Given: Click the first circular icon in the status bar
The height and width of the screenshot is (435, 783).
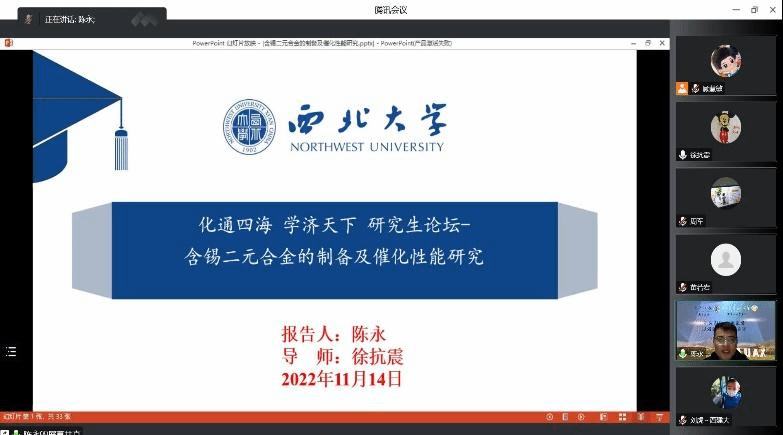Looking at the screenshot, I should pos(550,417).
